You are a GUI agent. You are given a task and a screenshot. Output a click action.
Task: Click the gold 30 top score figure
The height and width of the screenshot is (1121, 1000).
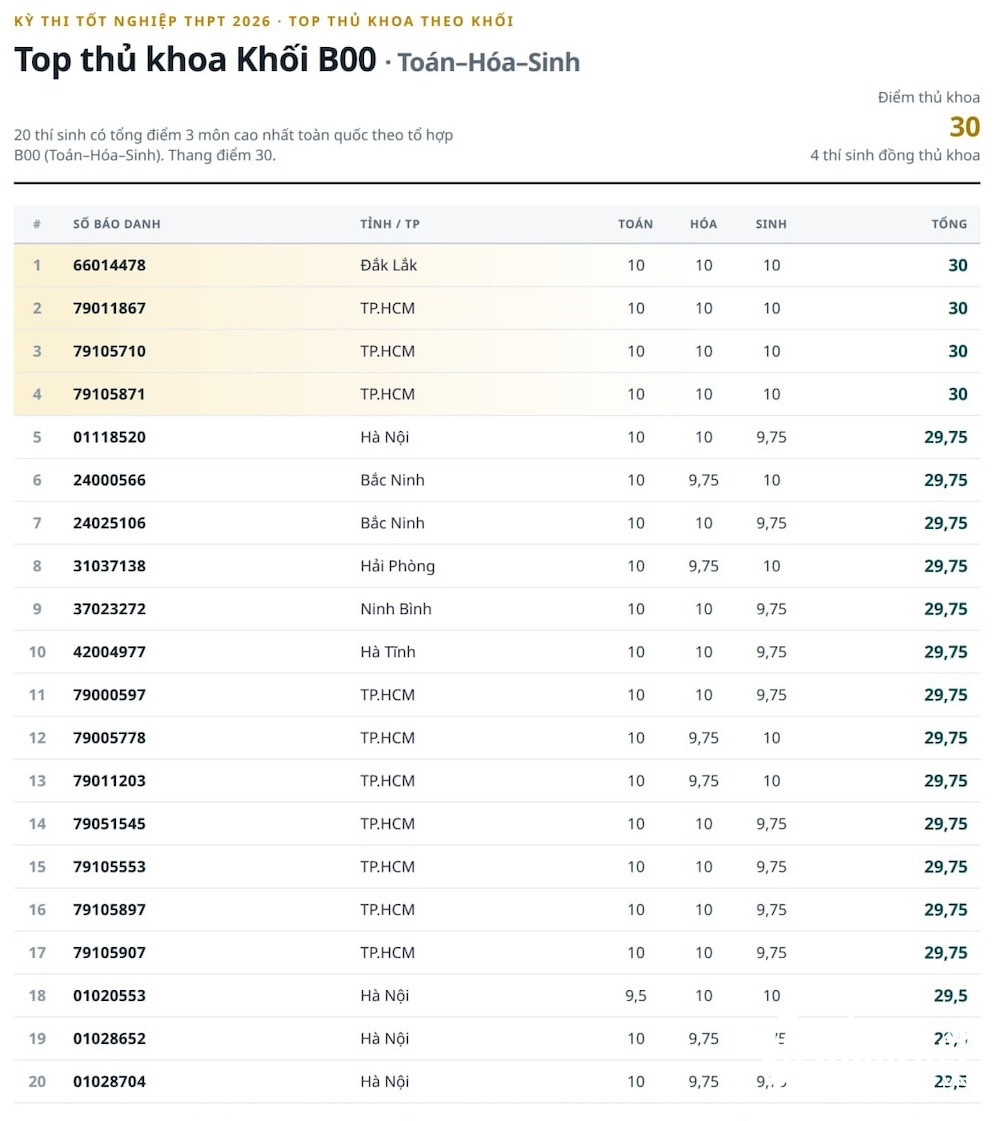coord(964,127)
